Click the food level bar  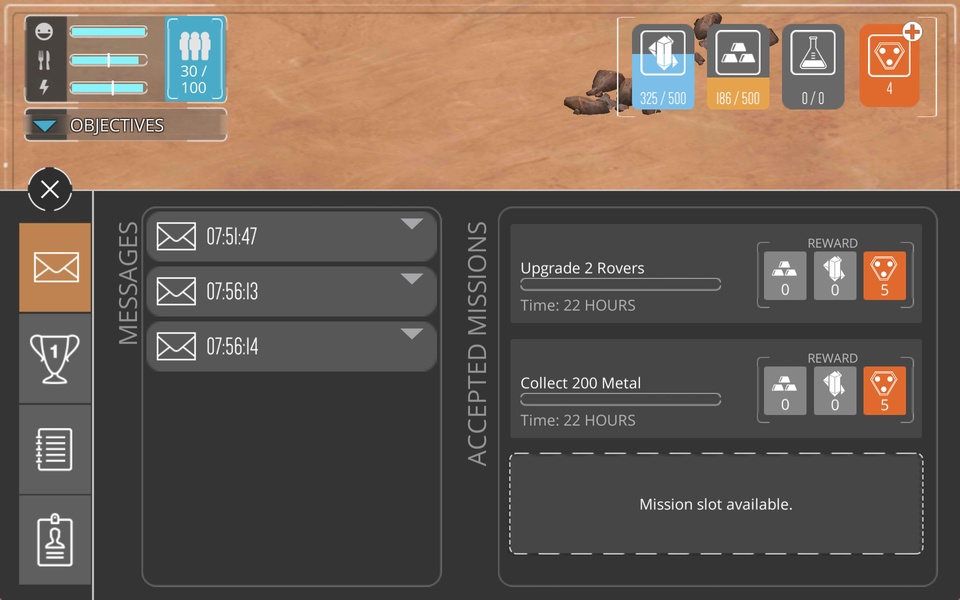coord(108,60)
